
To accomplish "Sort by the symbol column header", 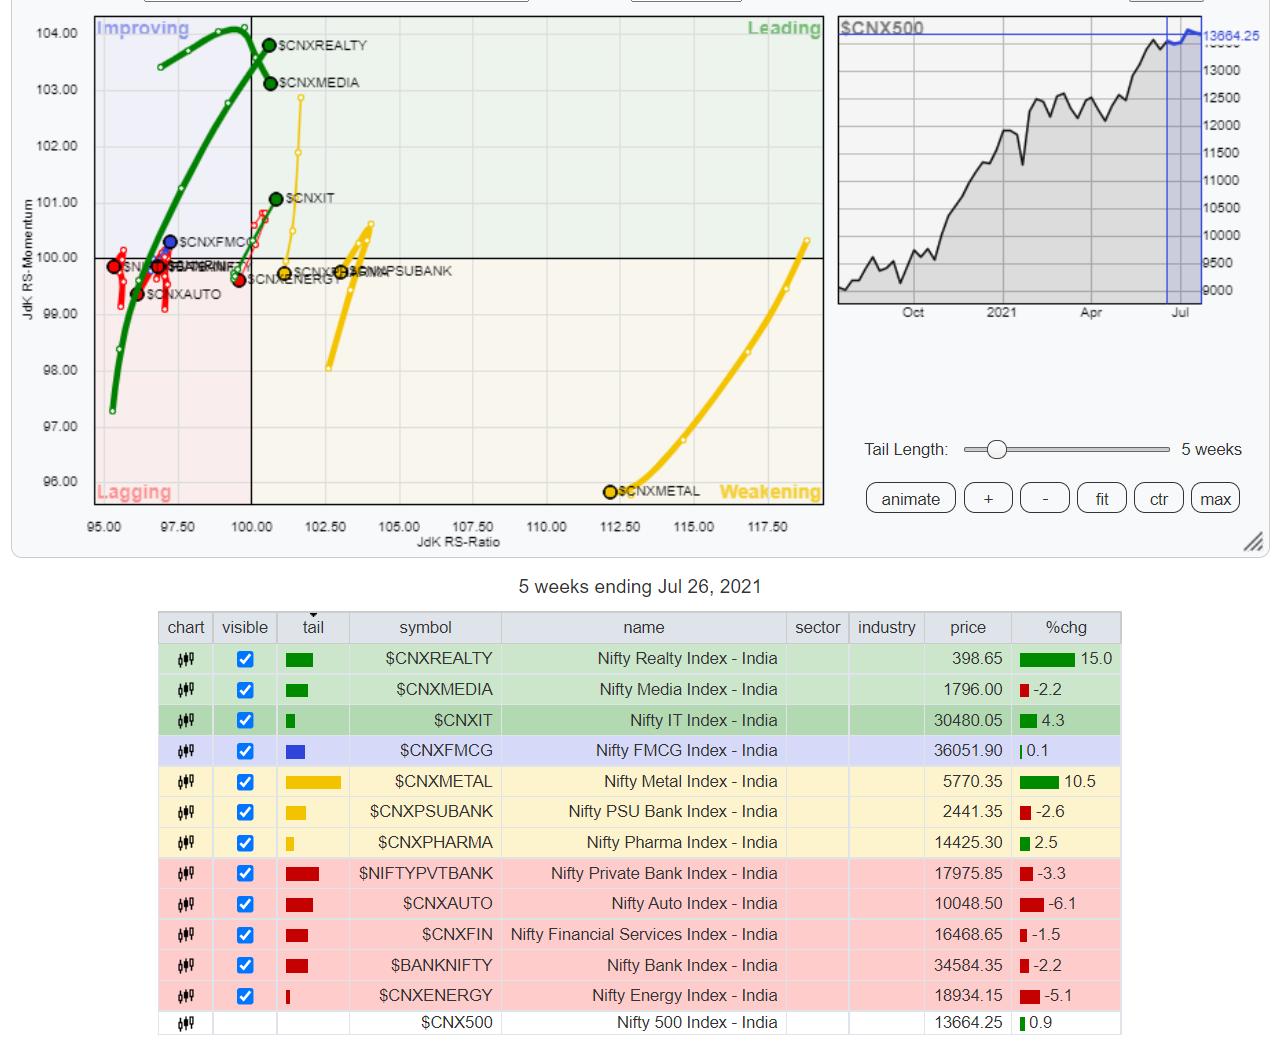I will coord(425,628).
